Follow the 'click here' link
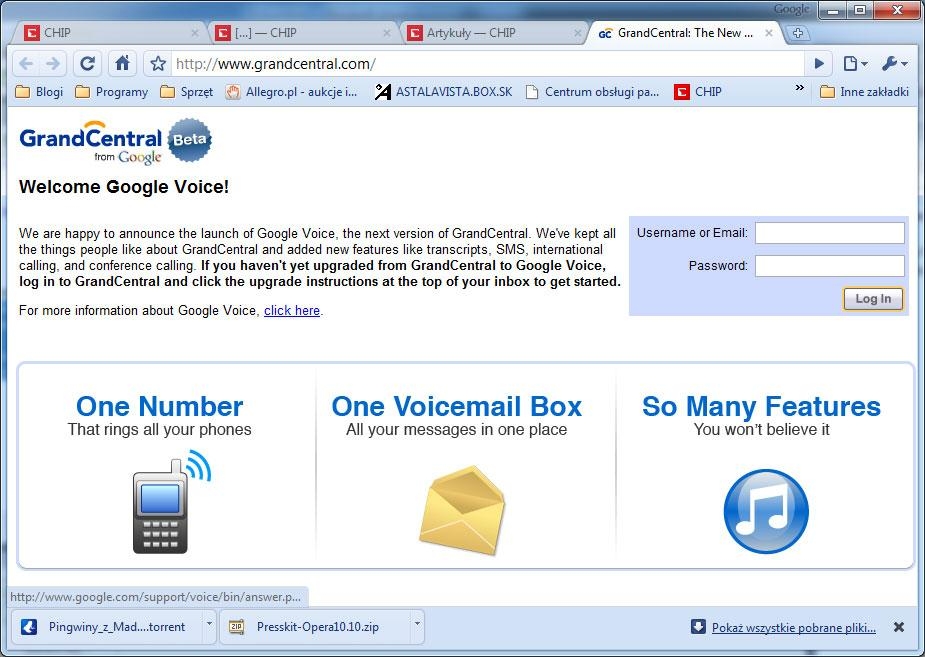This screenshot has width=925, height=657. (291, 310)
